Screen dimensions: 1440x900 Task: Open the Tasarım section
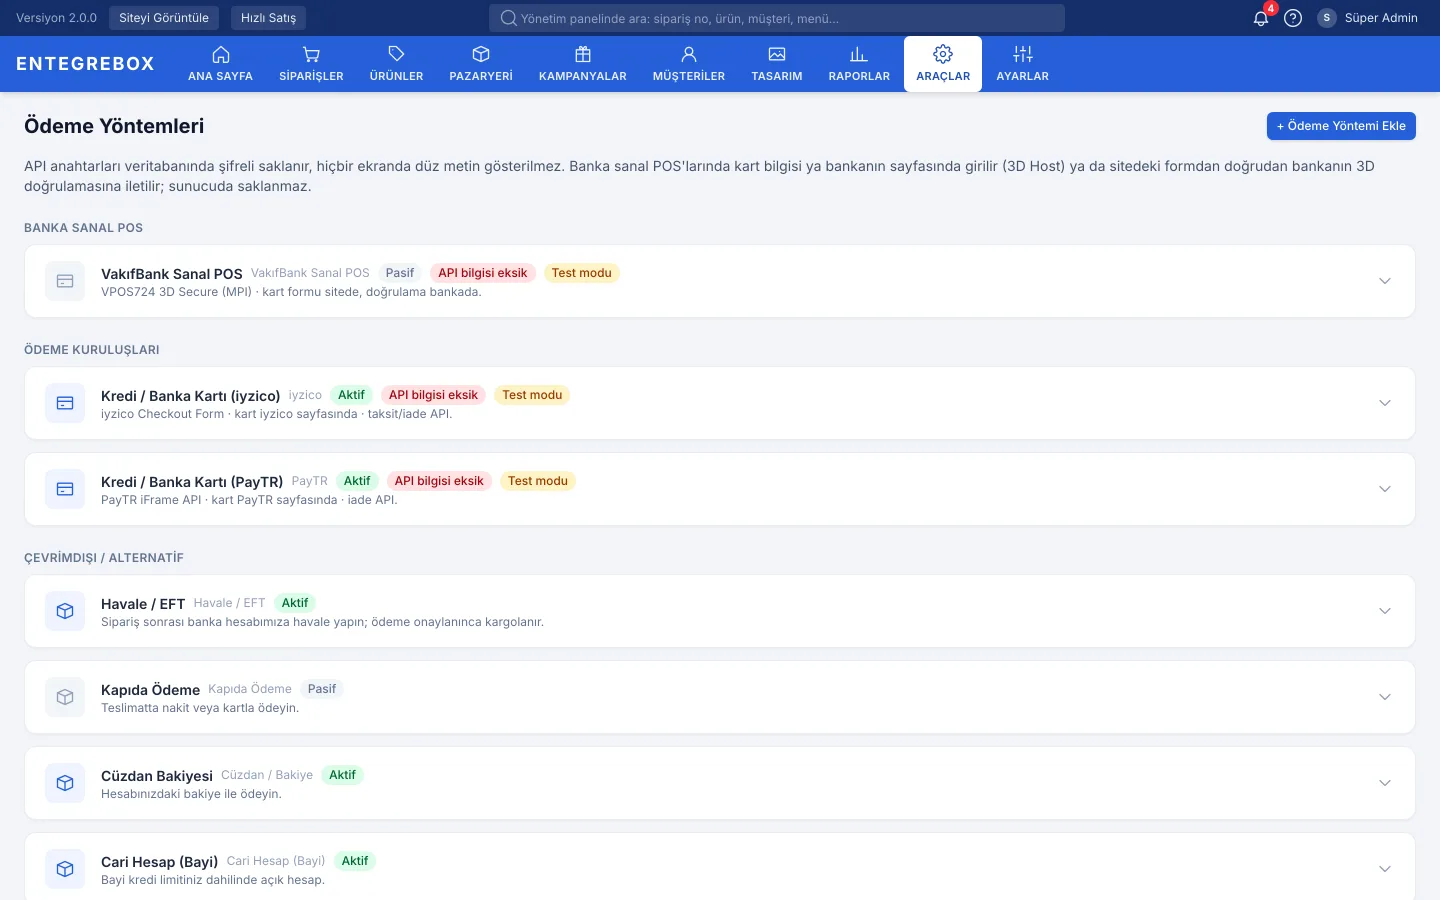(x=777, y=64)
